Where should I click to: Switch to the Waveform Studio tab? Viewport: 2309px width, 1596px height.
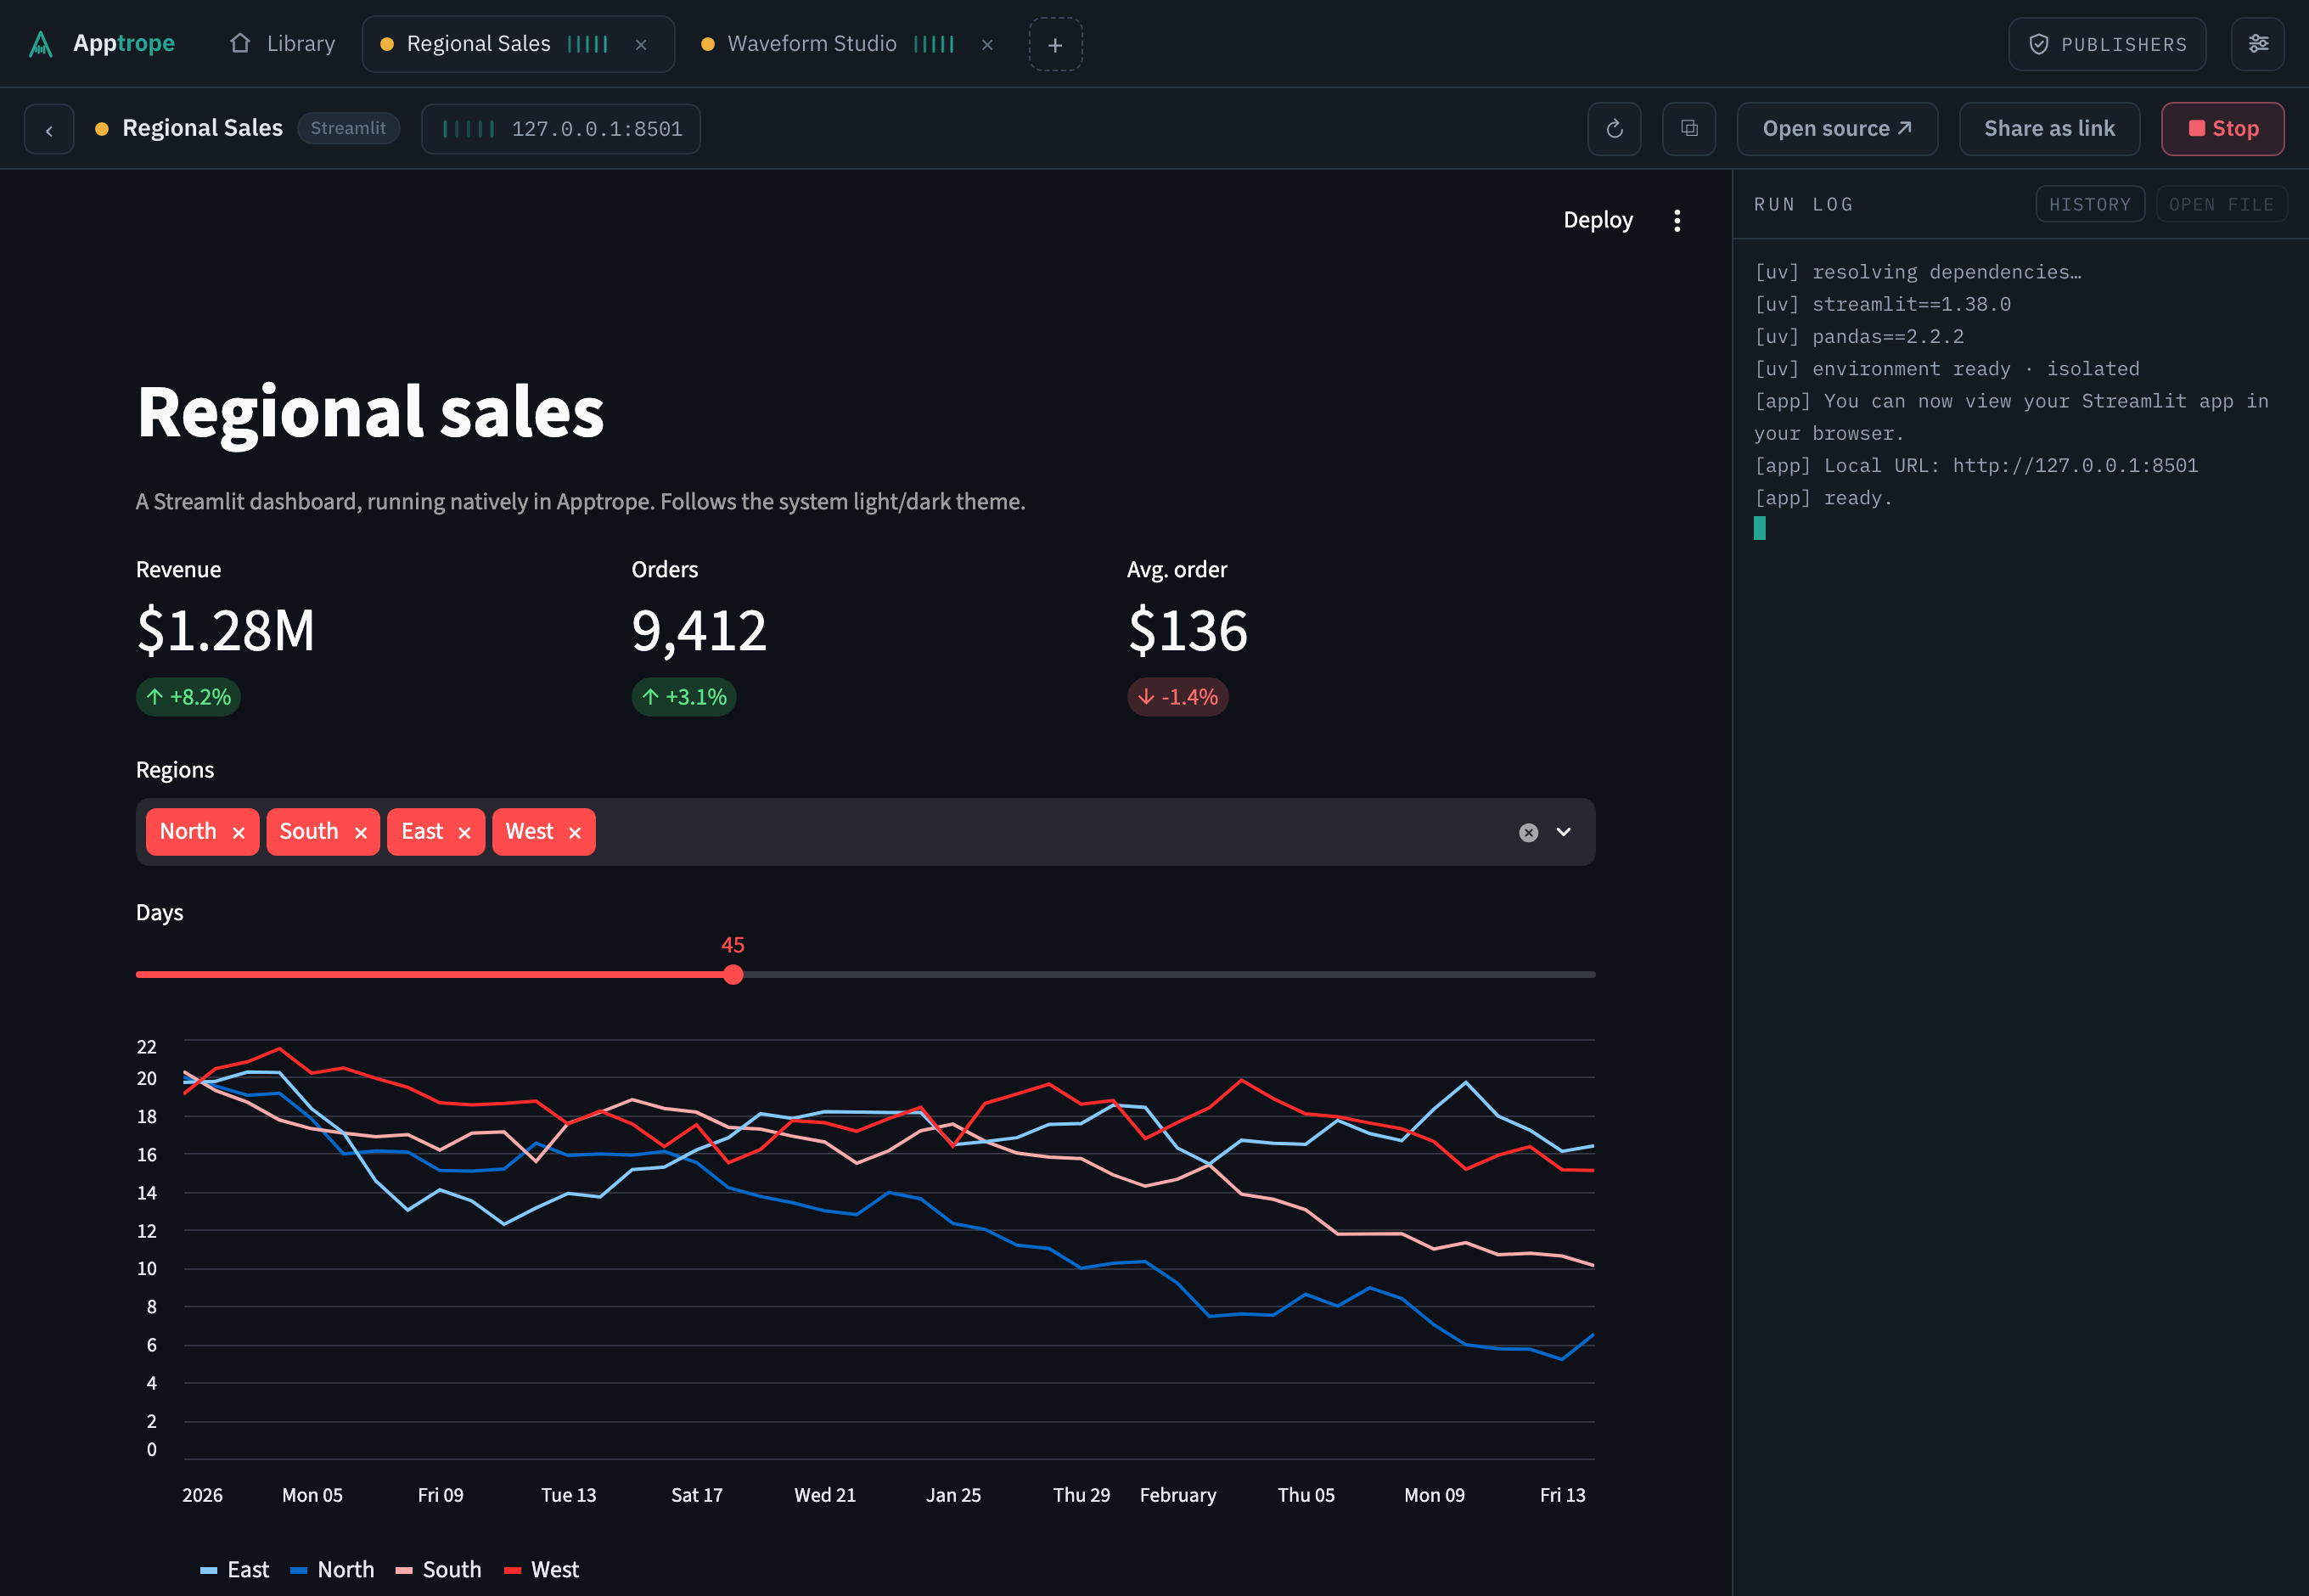811,44
